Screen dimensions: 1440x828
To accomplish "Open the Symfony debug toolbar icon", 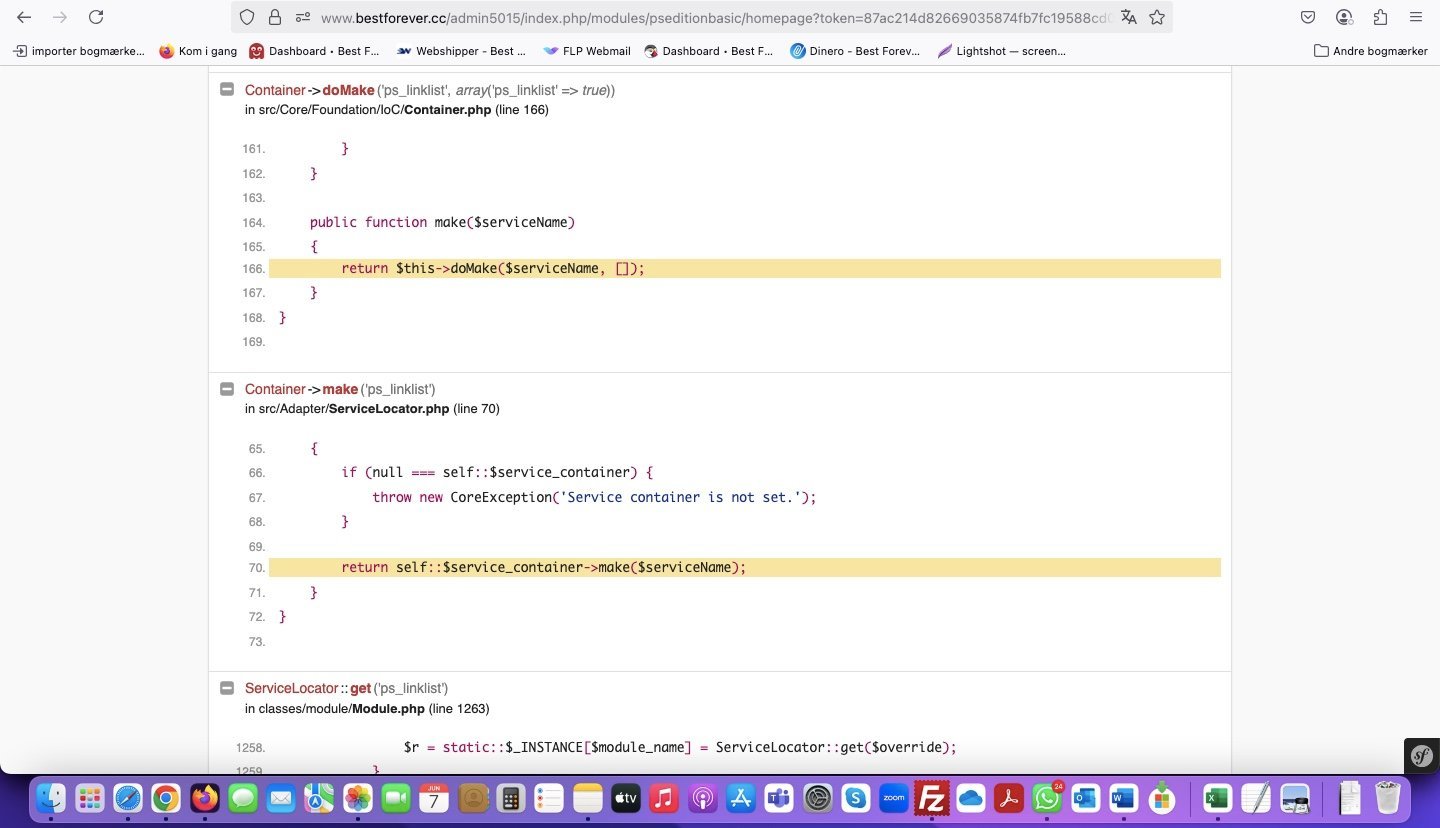I will click(1421, 756).
